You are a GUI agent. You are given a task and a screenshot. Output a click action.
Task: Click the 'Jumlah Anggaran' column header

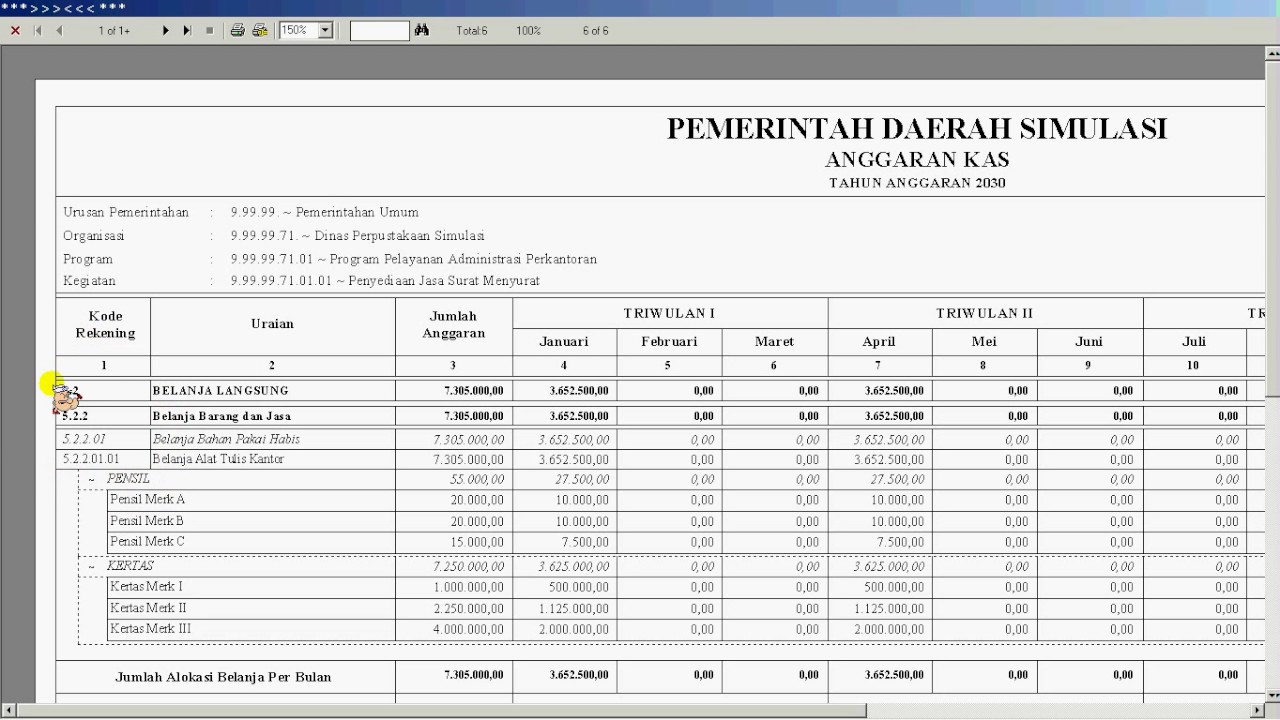click(453, 325)
